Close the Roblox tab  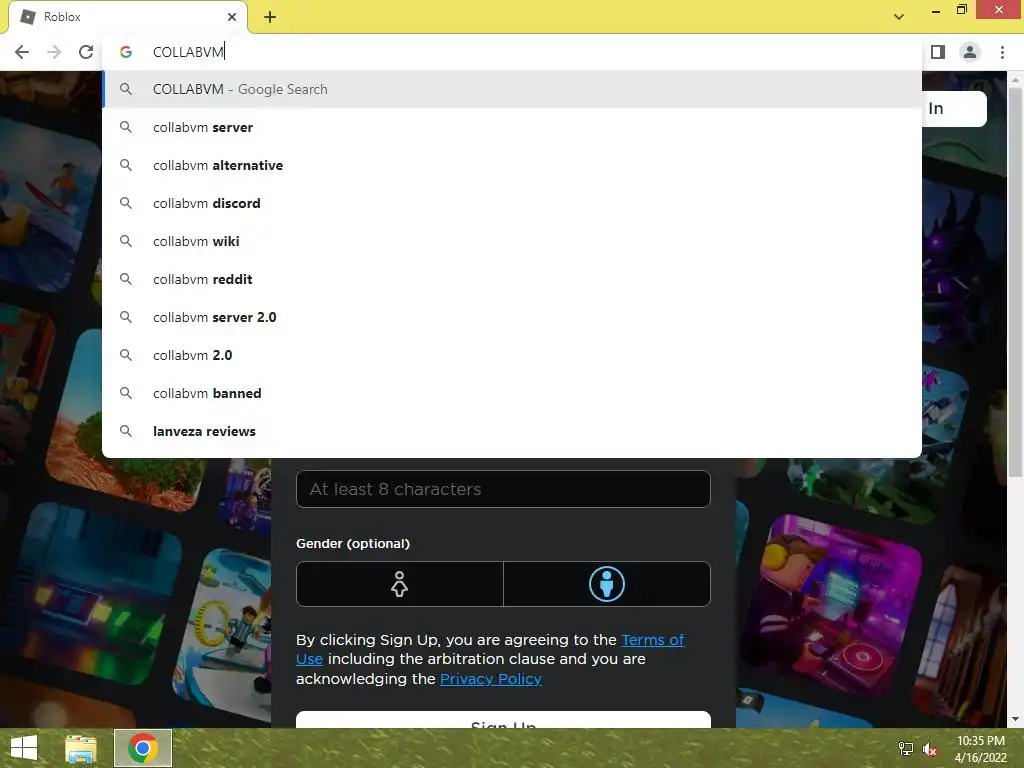[x=232, y=17]
